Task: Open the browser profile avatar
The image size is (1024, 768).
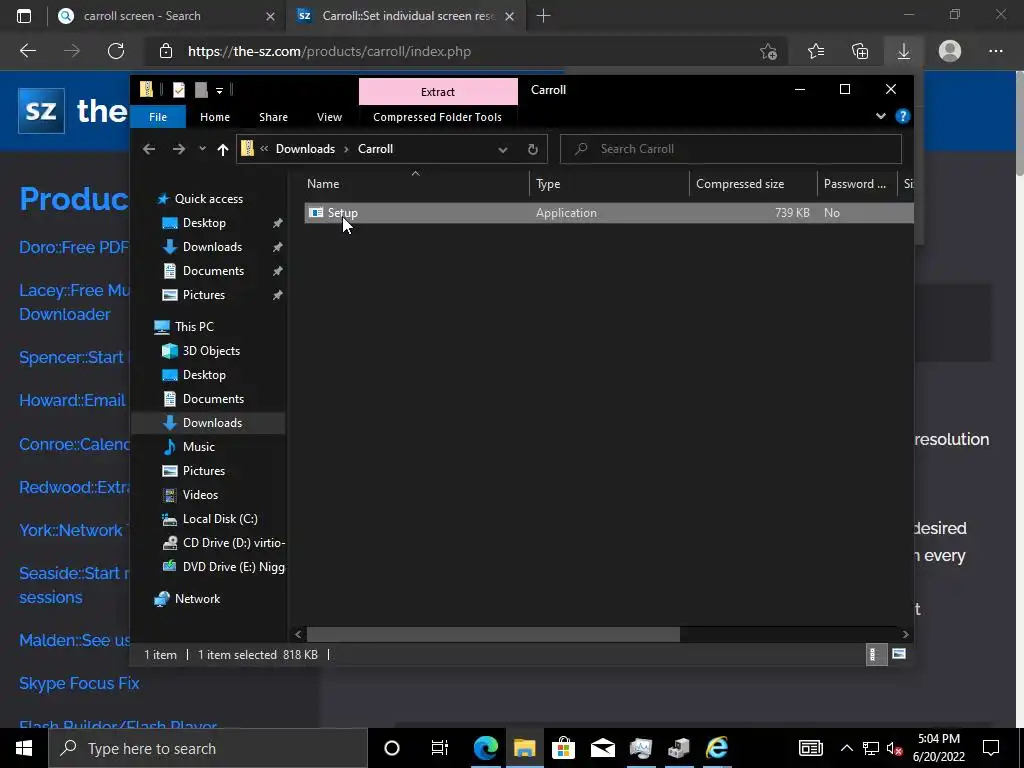Action: click(x=950, y=51)
